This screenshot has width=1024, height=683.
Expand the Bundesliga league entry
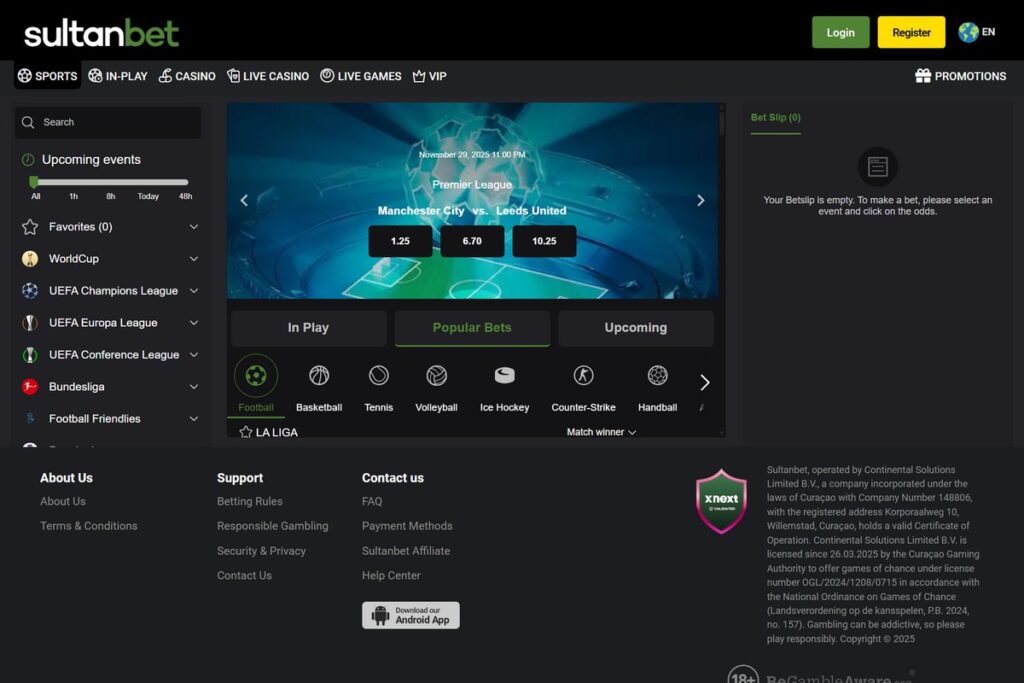coord(195,387)
